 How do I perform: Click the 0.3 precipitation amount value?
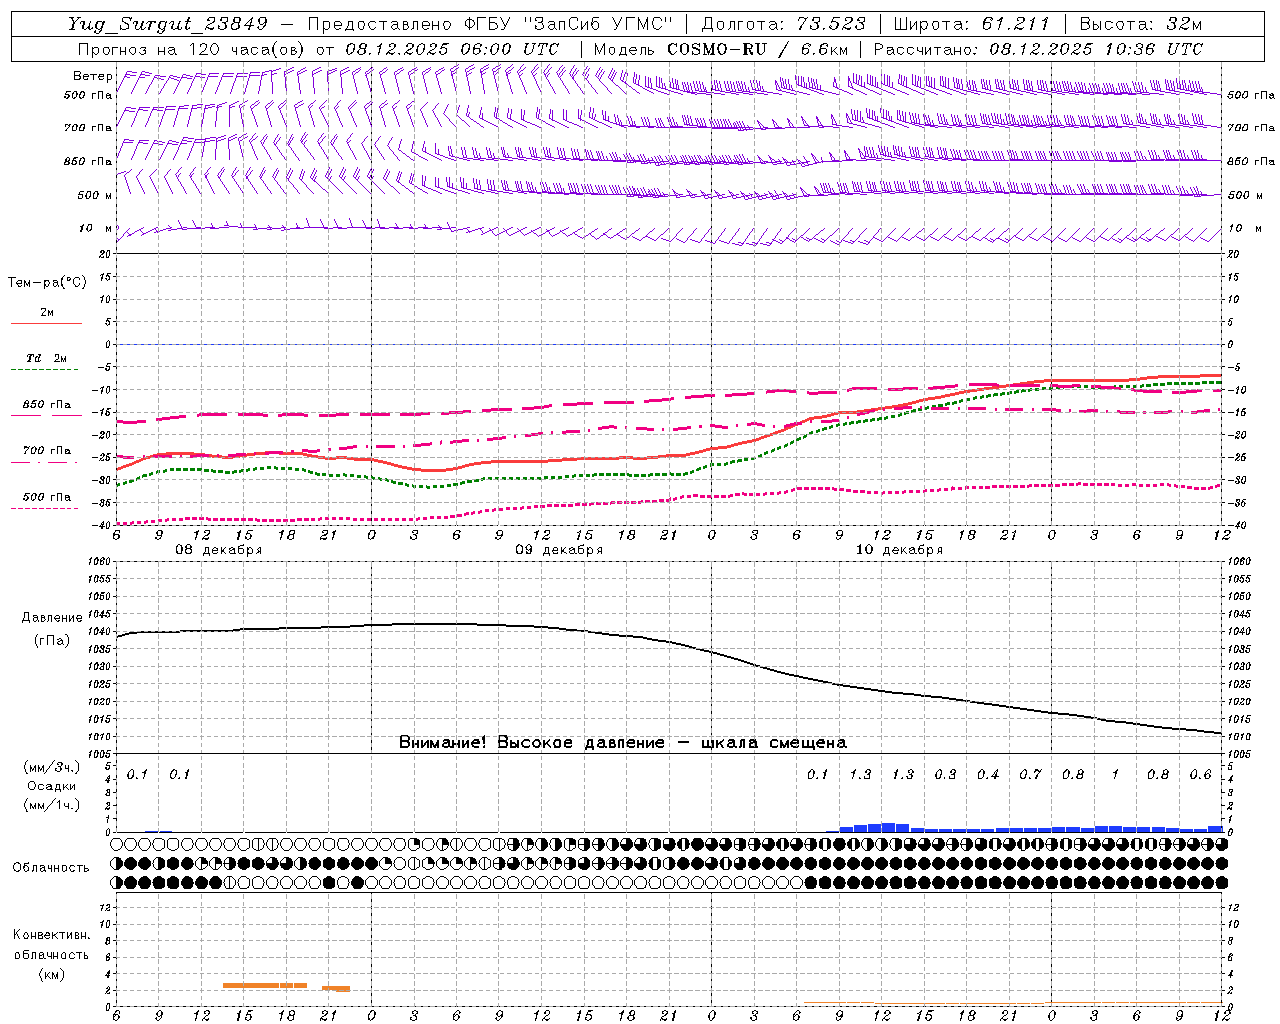tap(945, 775)
